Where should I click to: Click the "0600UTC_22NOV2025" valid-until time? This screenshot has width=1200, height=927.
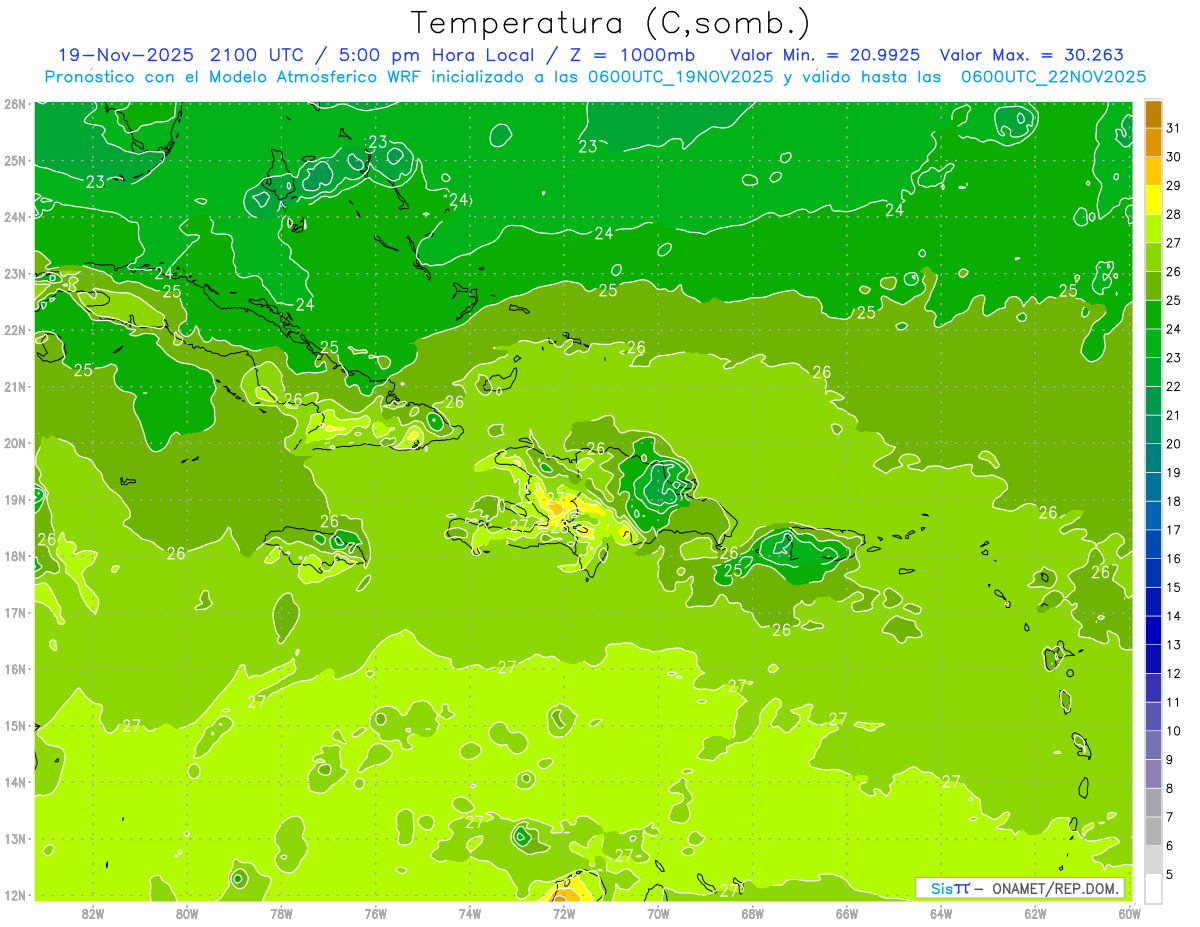point(1053,76)
